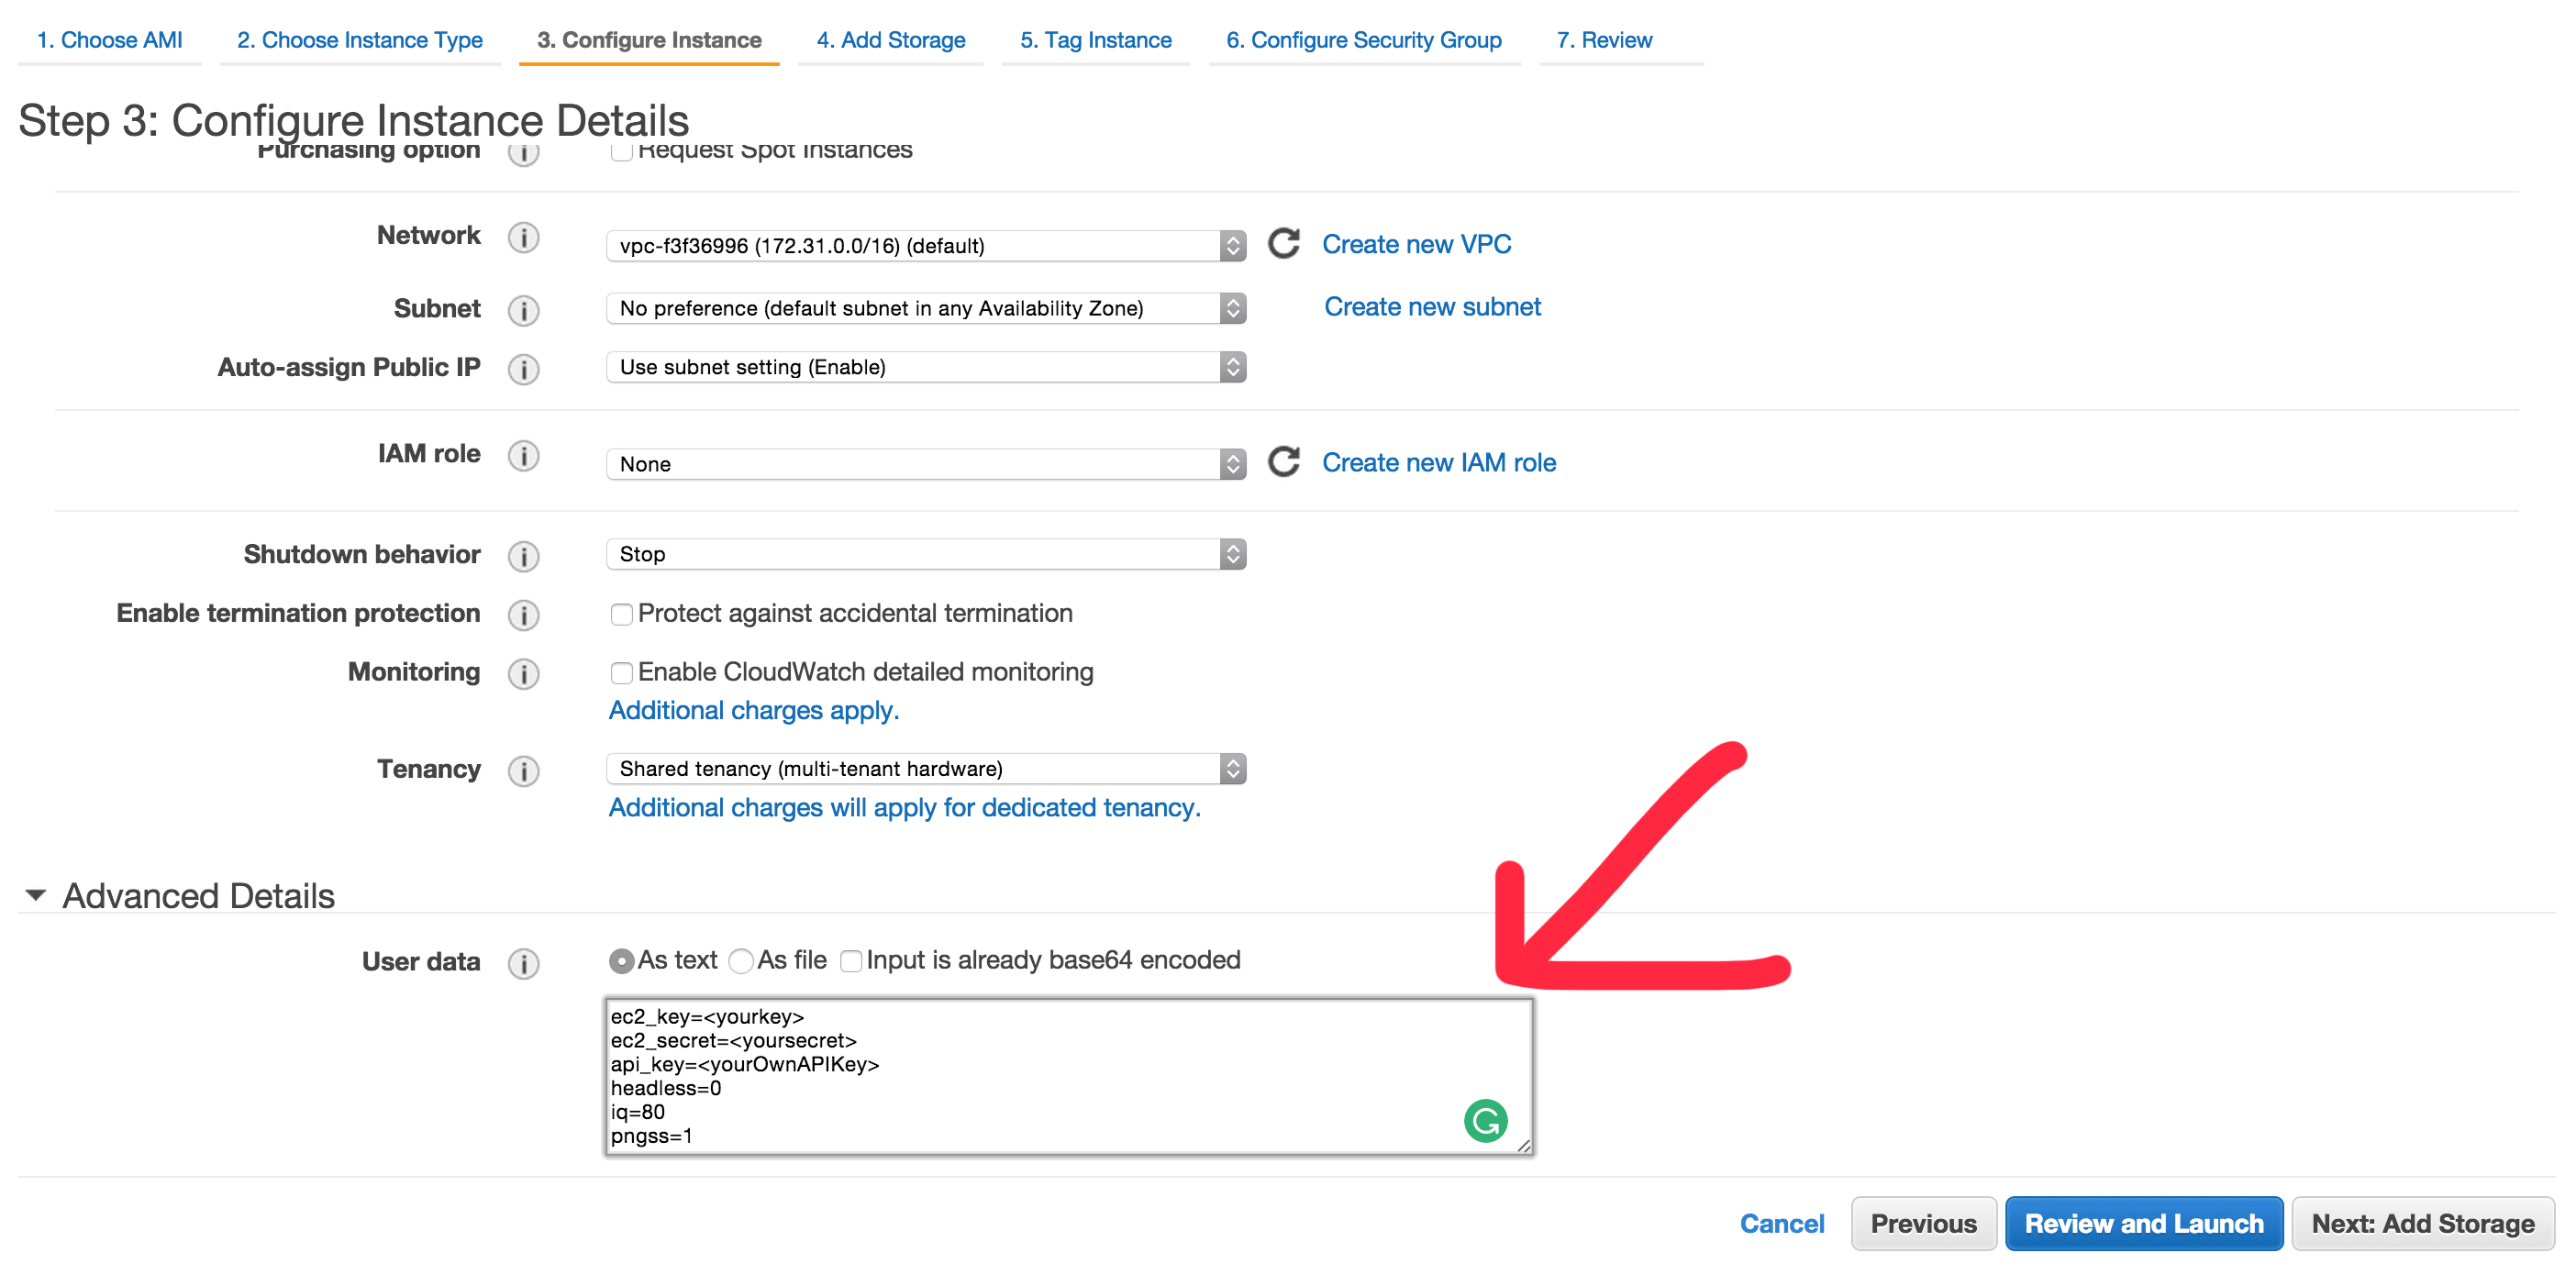Collapse the Advanced Details section
The image size is (2576, 1275).
35,895
